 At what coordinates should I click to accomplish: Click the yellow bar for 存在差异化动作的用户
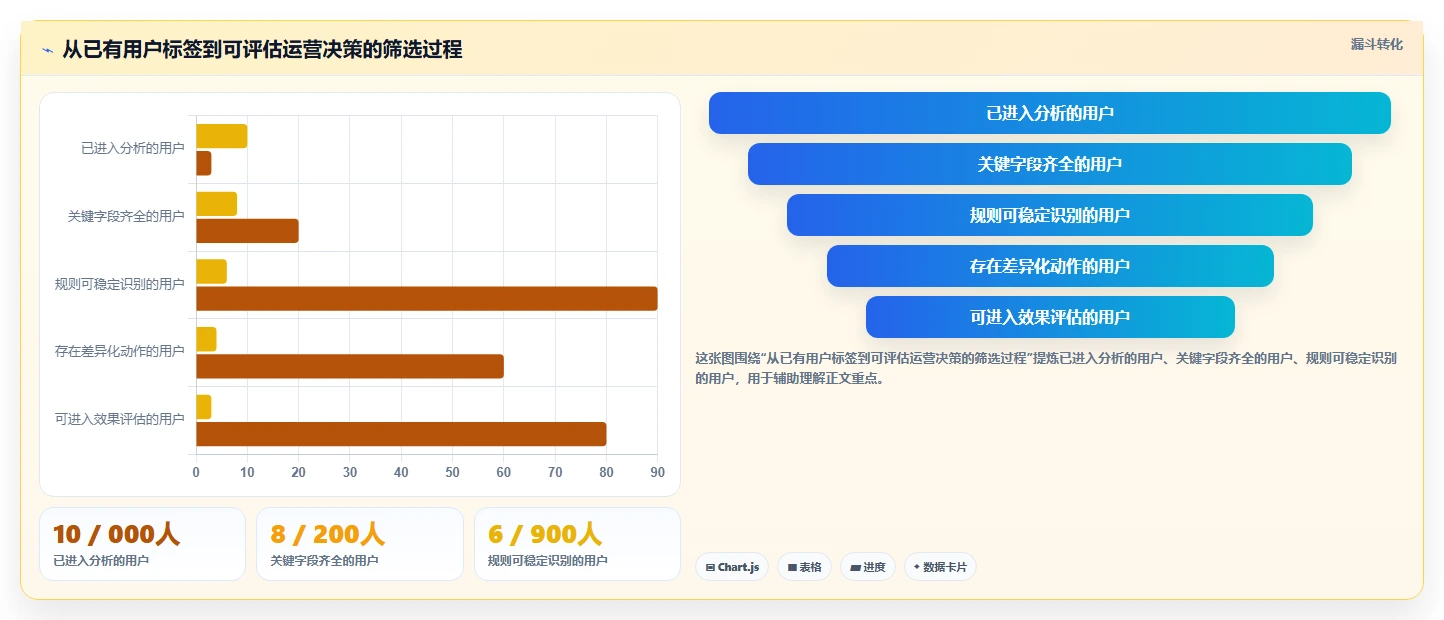pos(206,339)
